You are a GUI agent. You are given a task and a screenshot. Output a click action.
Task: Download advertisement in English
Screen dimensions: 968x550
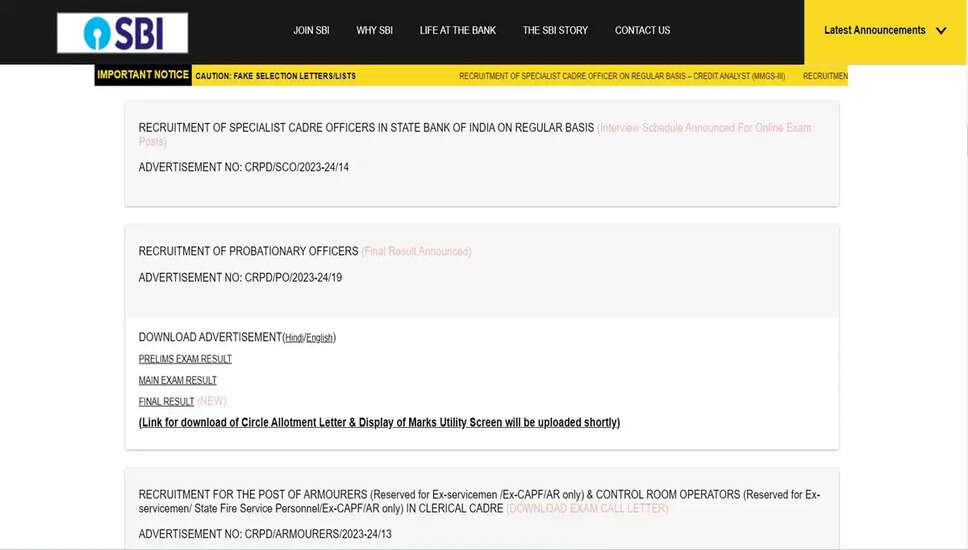pyautogui.click(x=319, y=338)
